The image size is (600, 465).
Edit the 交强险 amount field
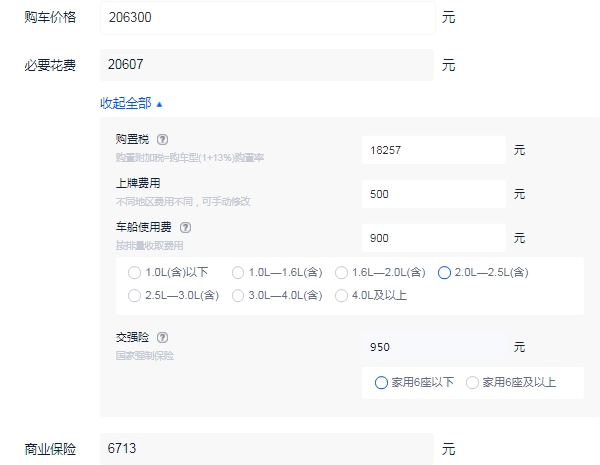click(x=433, y=348)
